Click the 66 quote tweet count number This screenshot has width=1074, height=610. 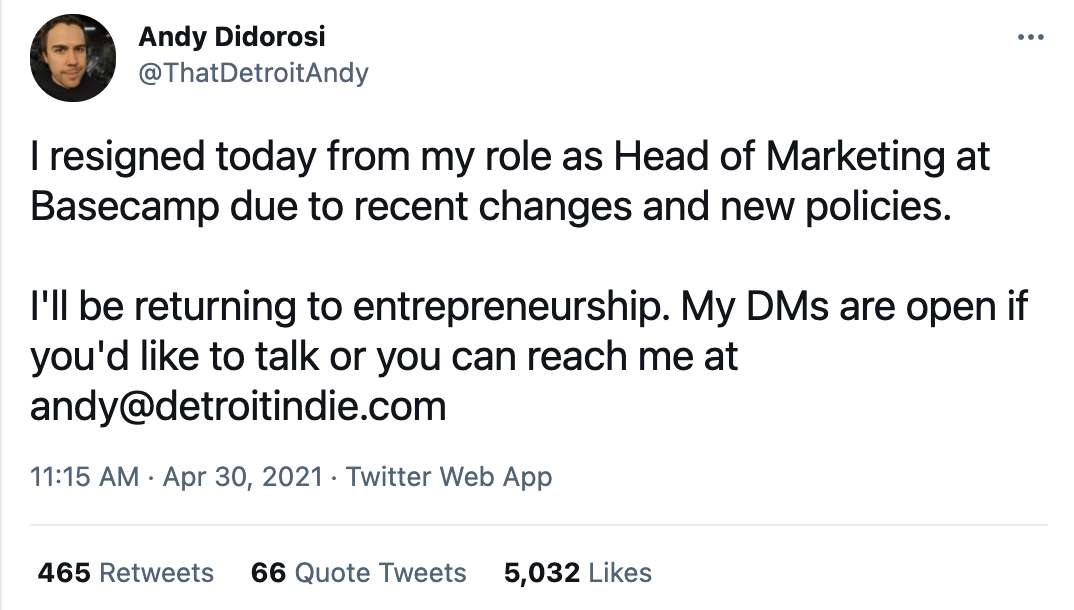point(268,573)
